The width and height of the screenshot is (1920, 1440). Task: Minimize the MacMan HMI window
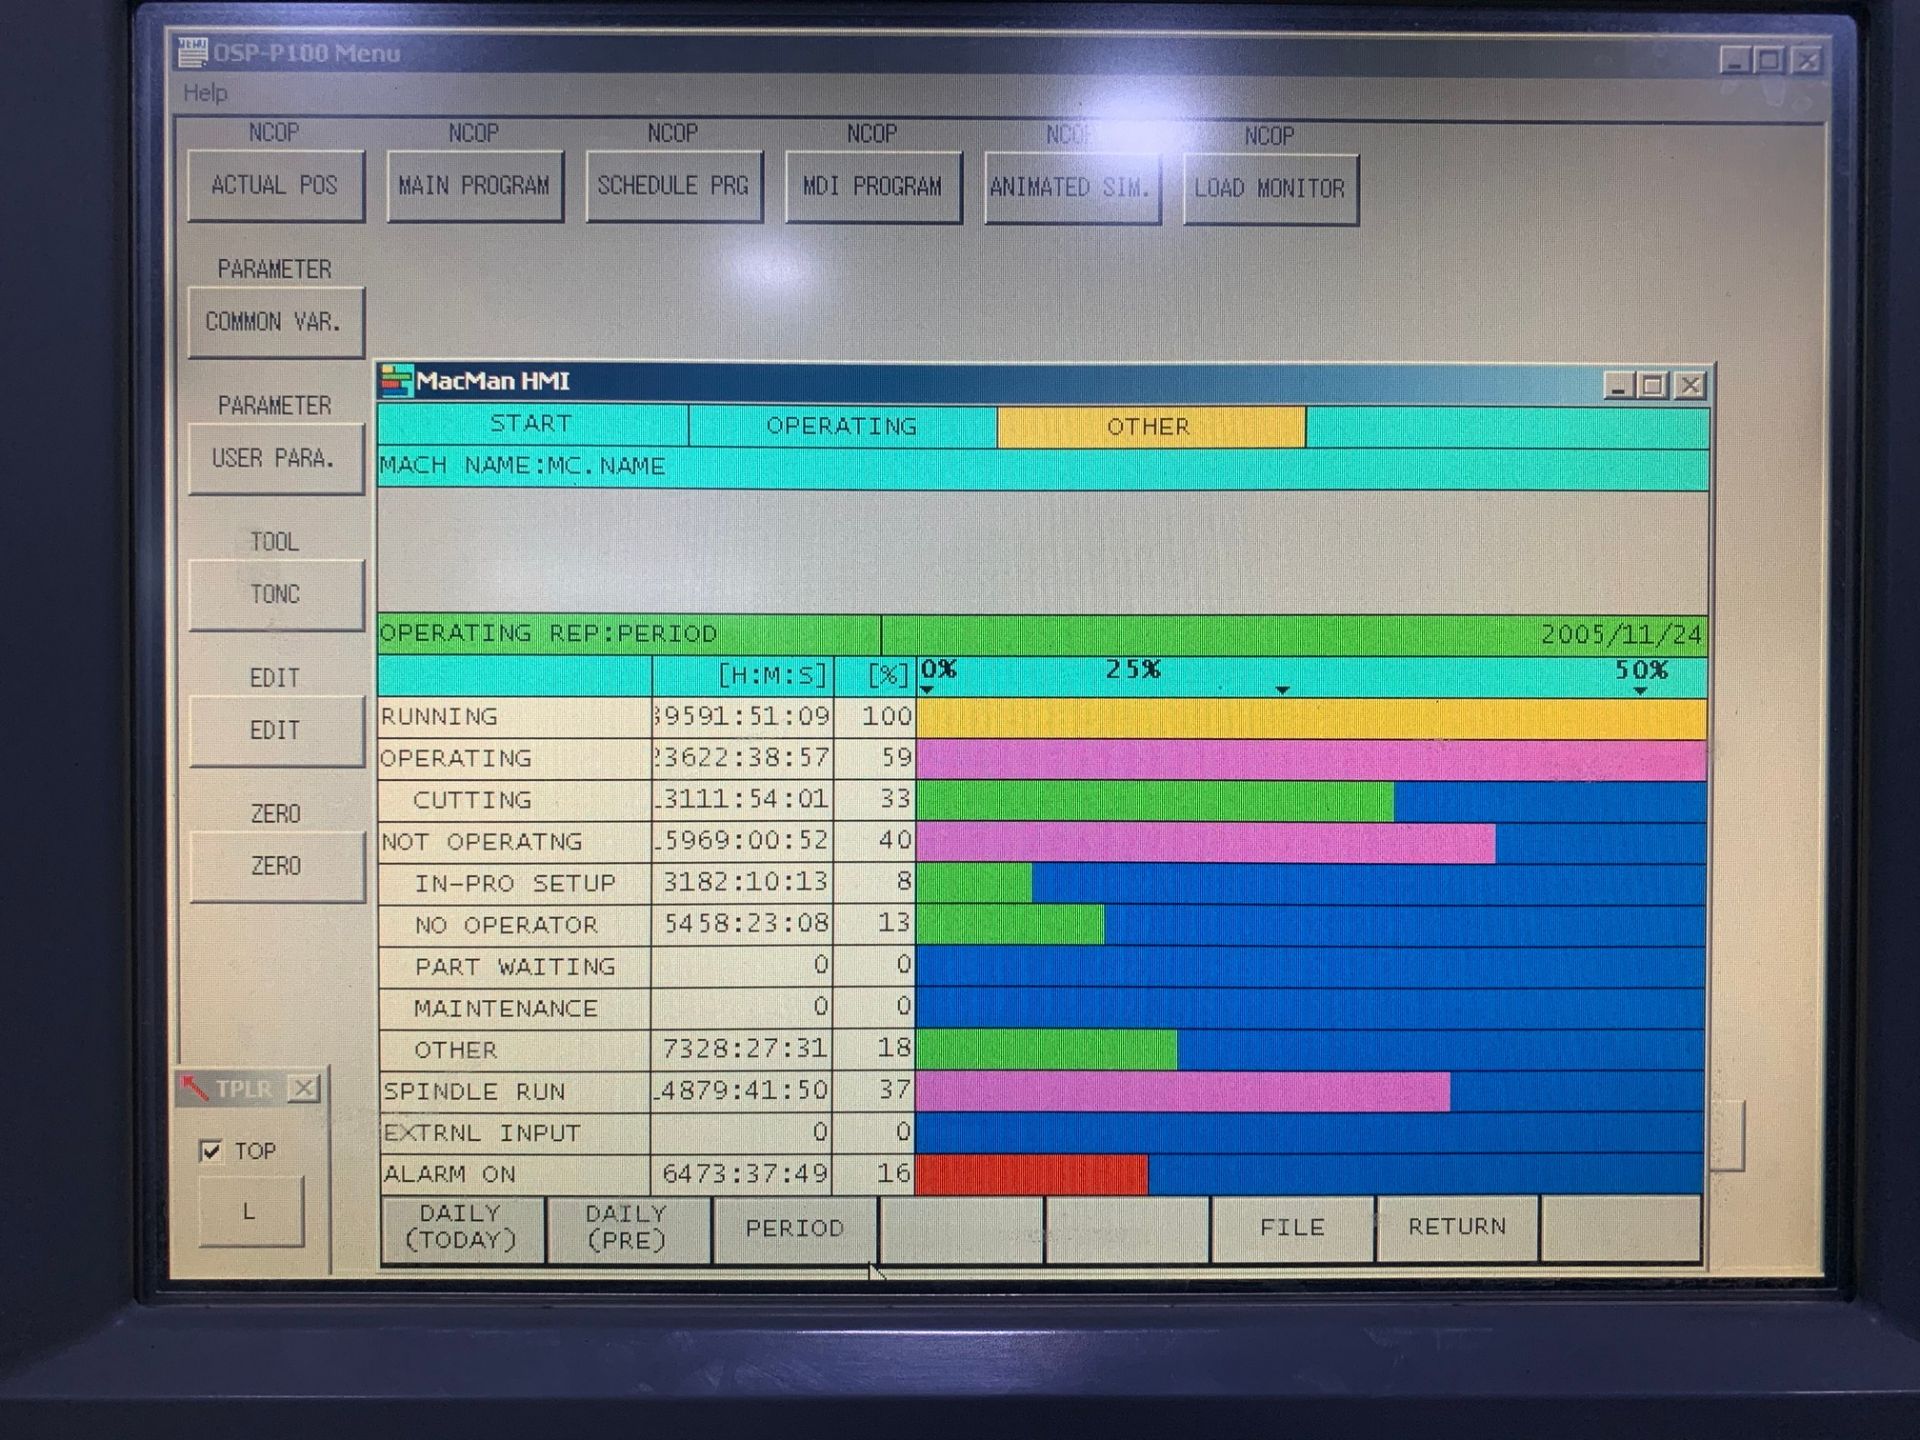pyautogui.click(x=1619, y=385)
